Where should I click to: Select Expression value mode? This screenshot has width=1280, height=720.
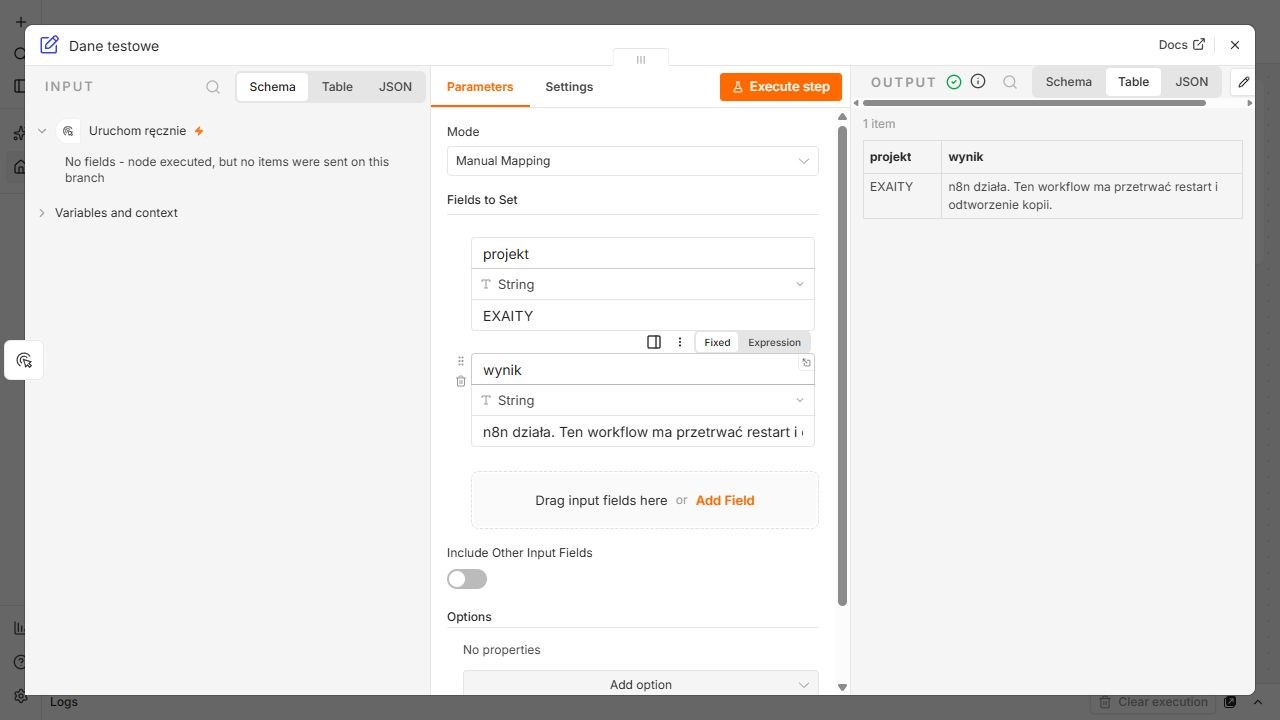[774, 342]
